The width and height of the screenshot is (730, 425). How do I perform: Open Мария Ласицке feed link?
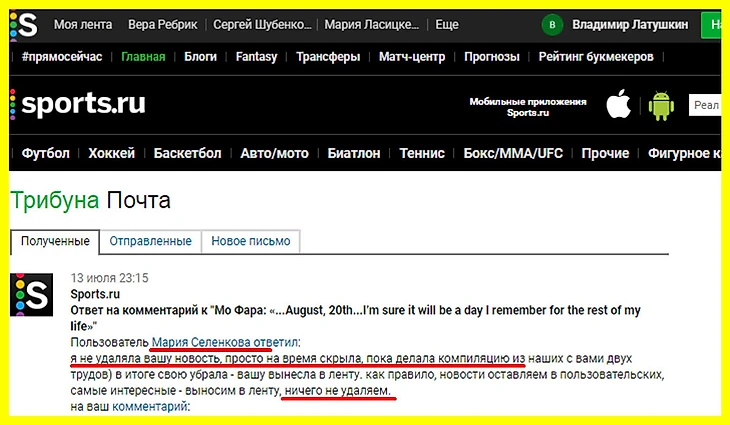(x=371, y=25)
